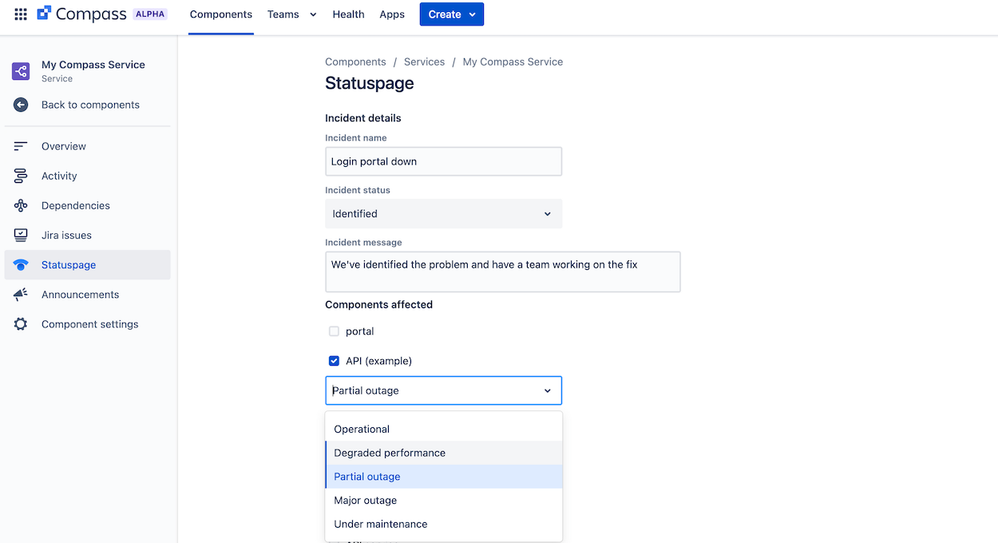
Task: Click the Create button label
Action: 444,15
